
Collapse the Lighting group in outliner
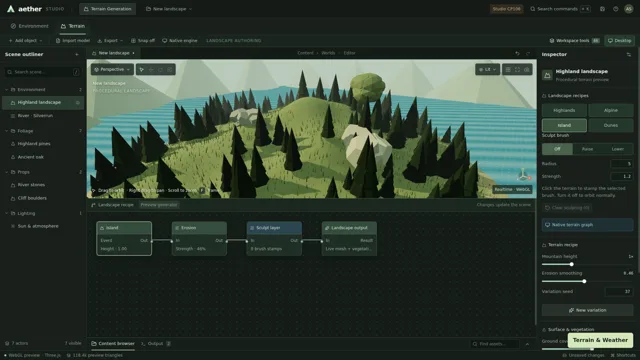pyautogui.click(x=7, y=213)
